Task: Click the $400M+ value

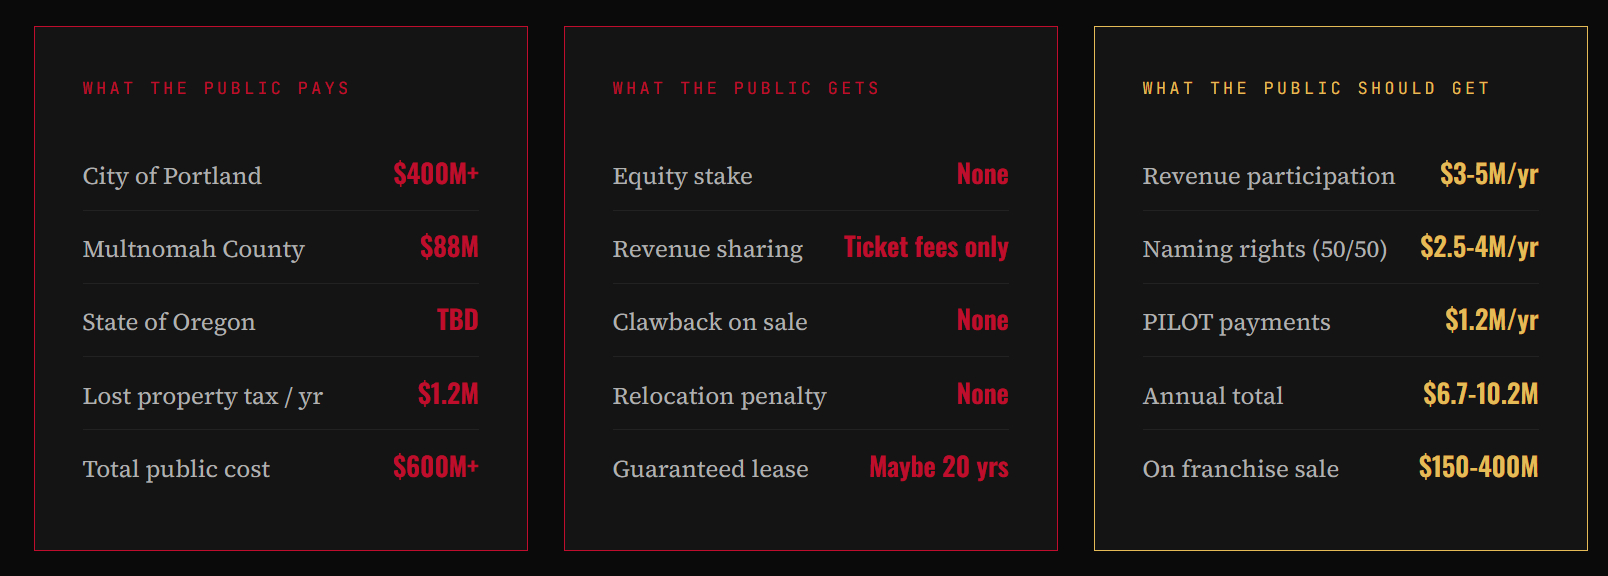Action: (x=436, y=174)
